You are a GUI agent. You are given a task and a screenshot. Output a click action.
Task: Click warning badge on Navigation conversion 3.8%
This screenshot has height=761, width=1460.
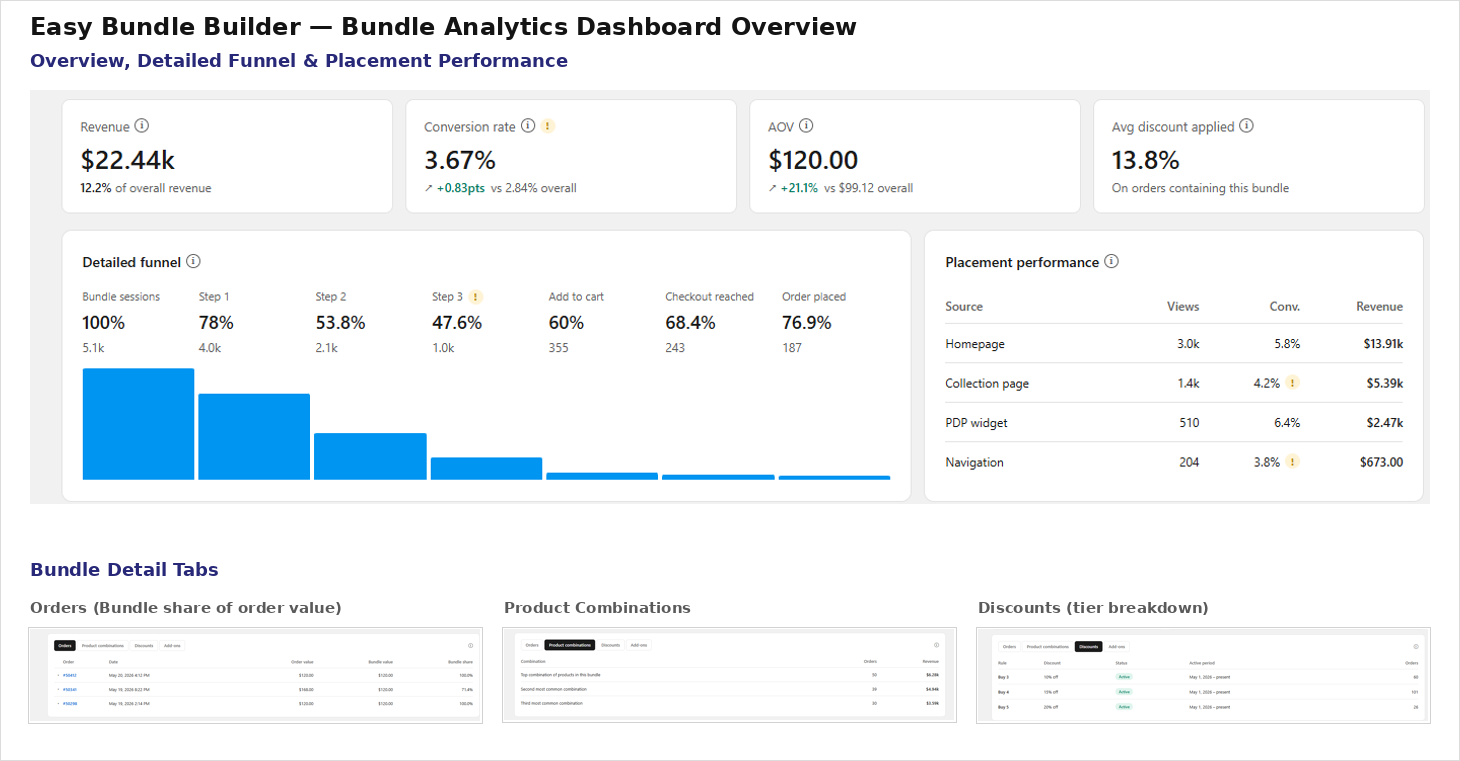tap(1293, 462)
